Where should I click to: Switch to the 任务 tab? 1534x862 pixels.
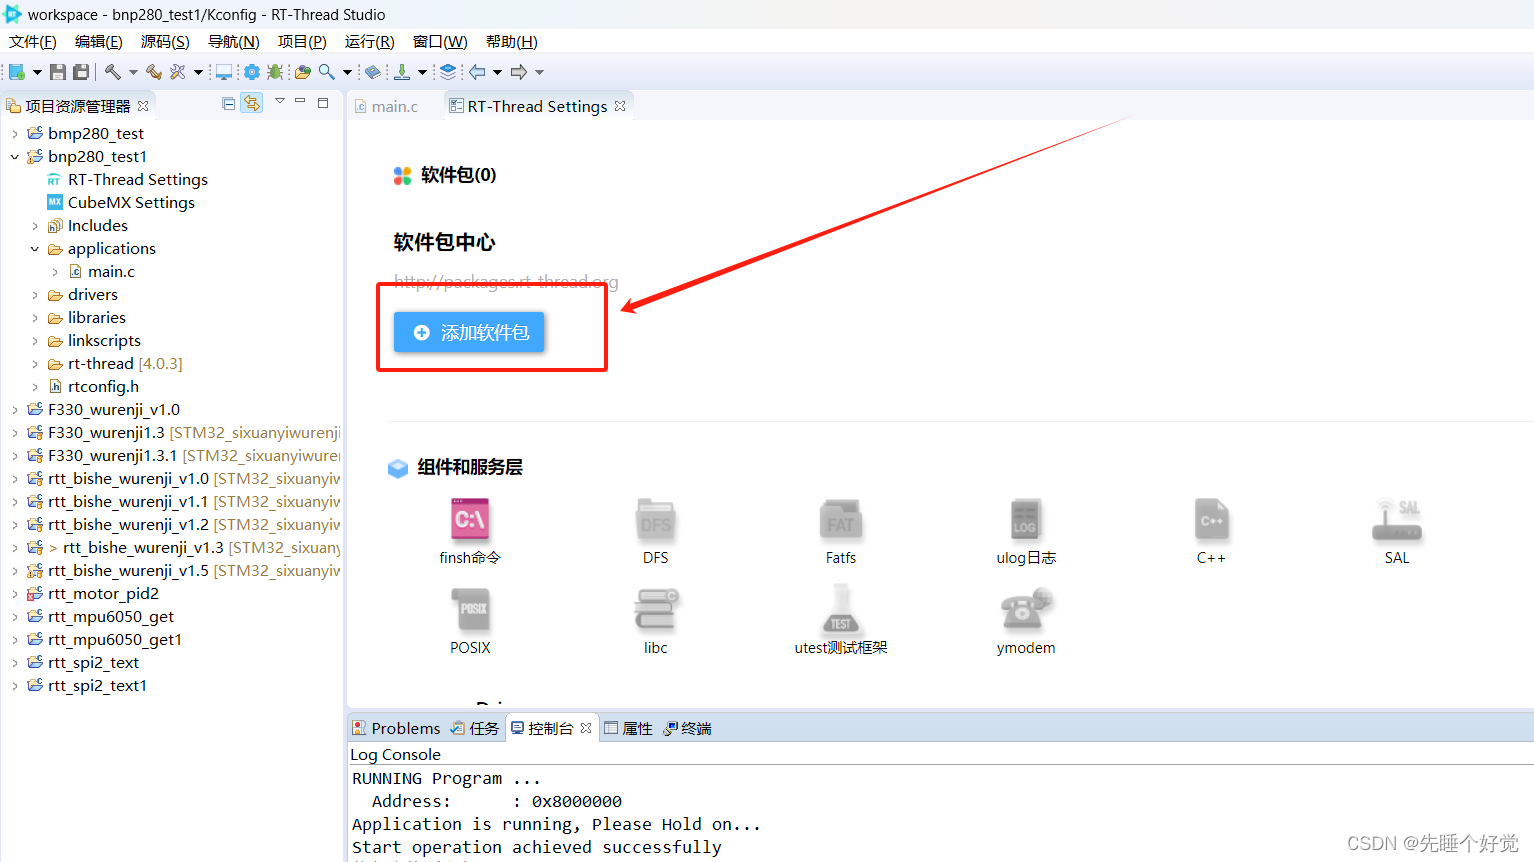click(x=475, y=728)
